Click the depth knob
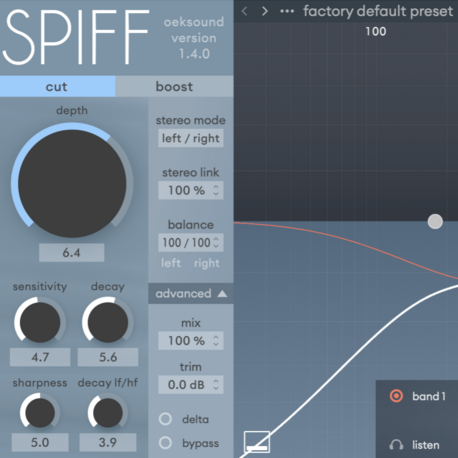458x458 pixels. [72, 183]
